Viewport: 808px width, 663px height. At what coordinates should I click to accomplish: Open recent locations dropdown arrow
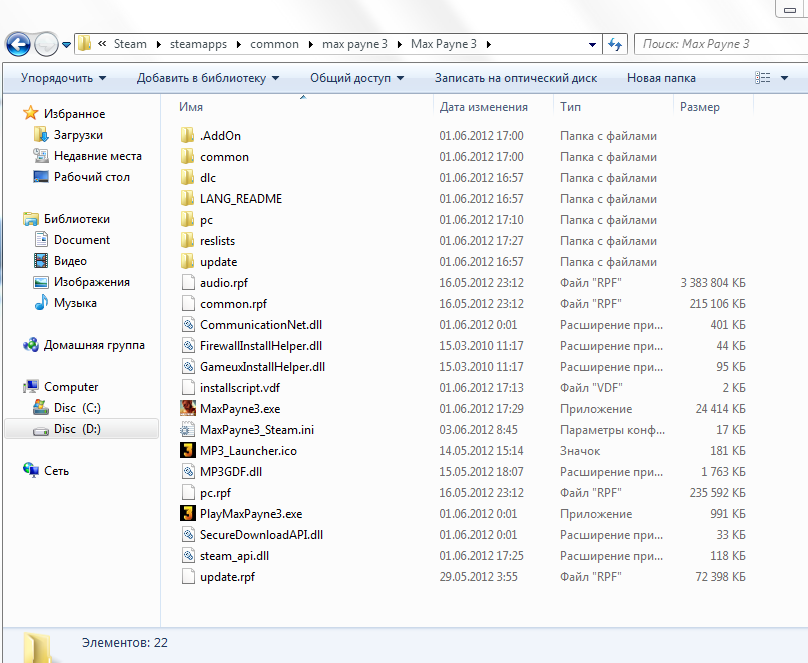pyautogui.click(x=66, y=45)
